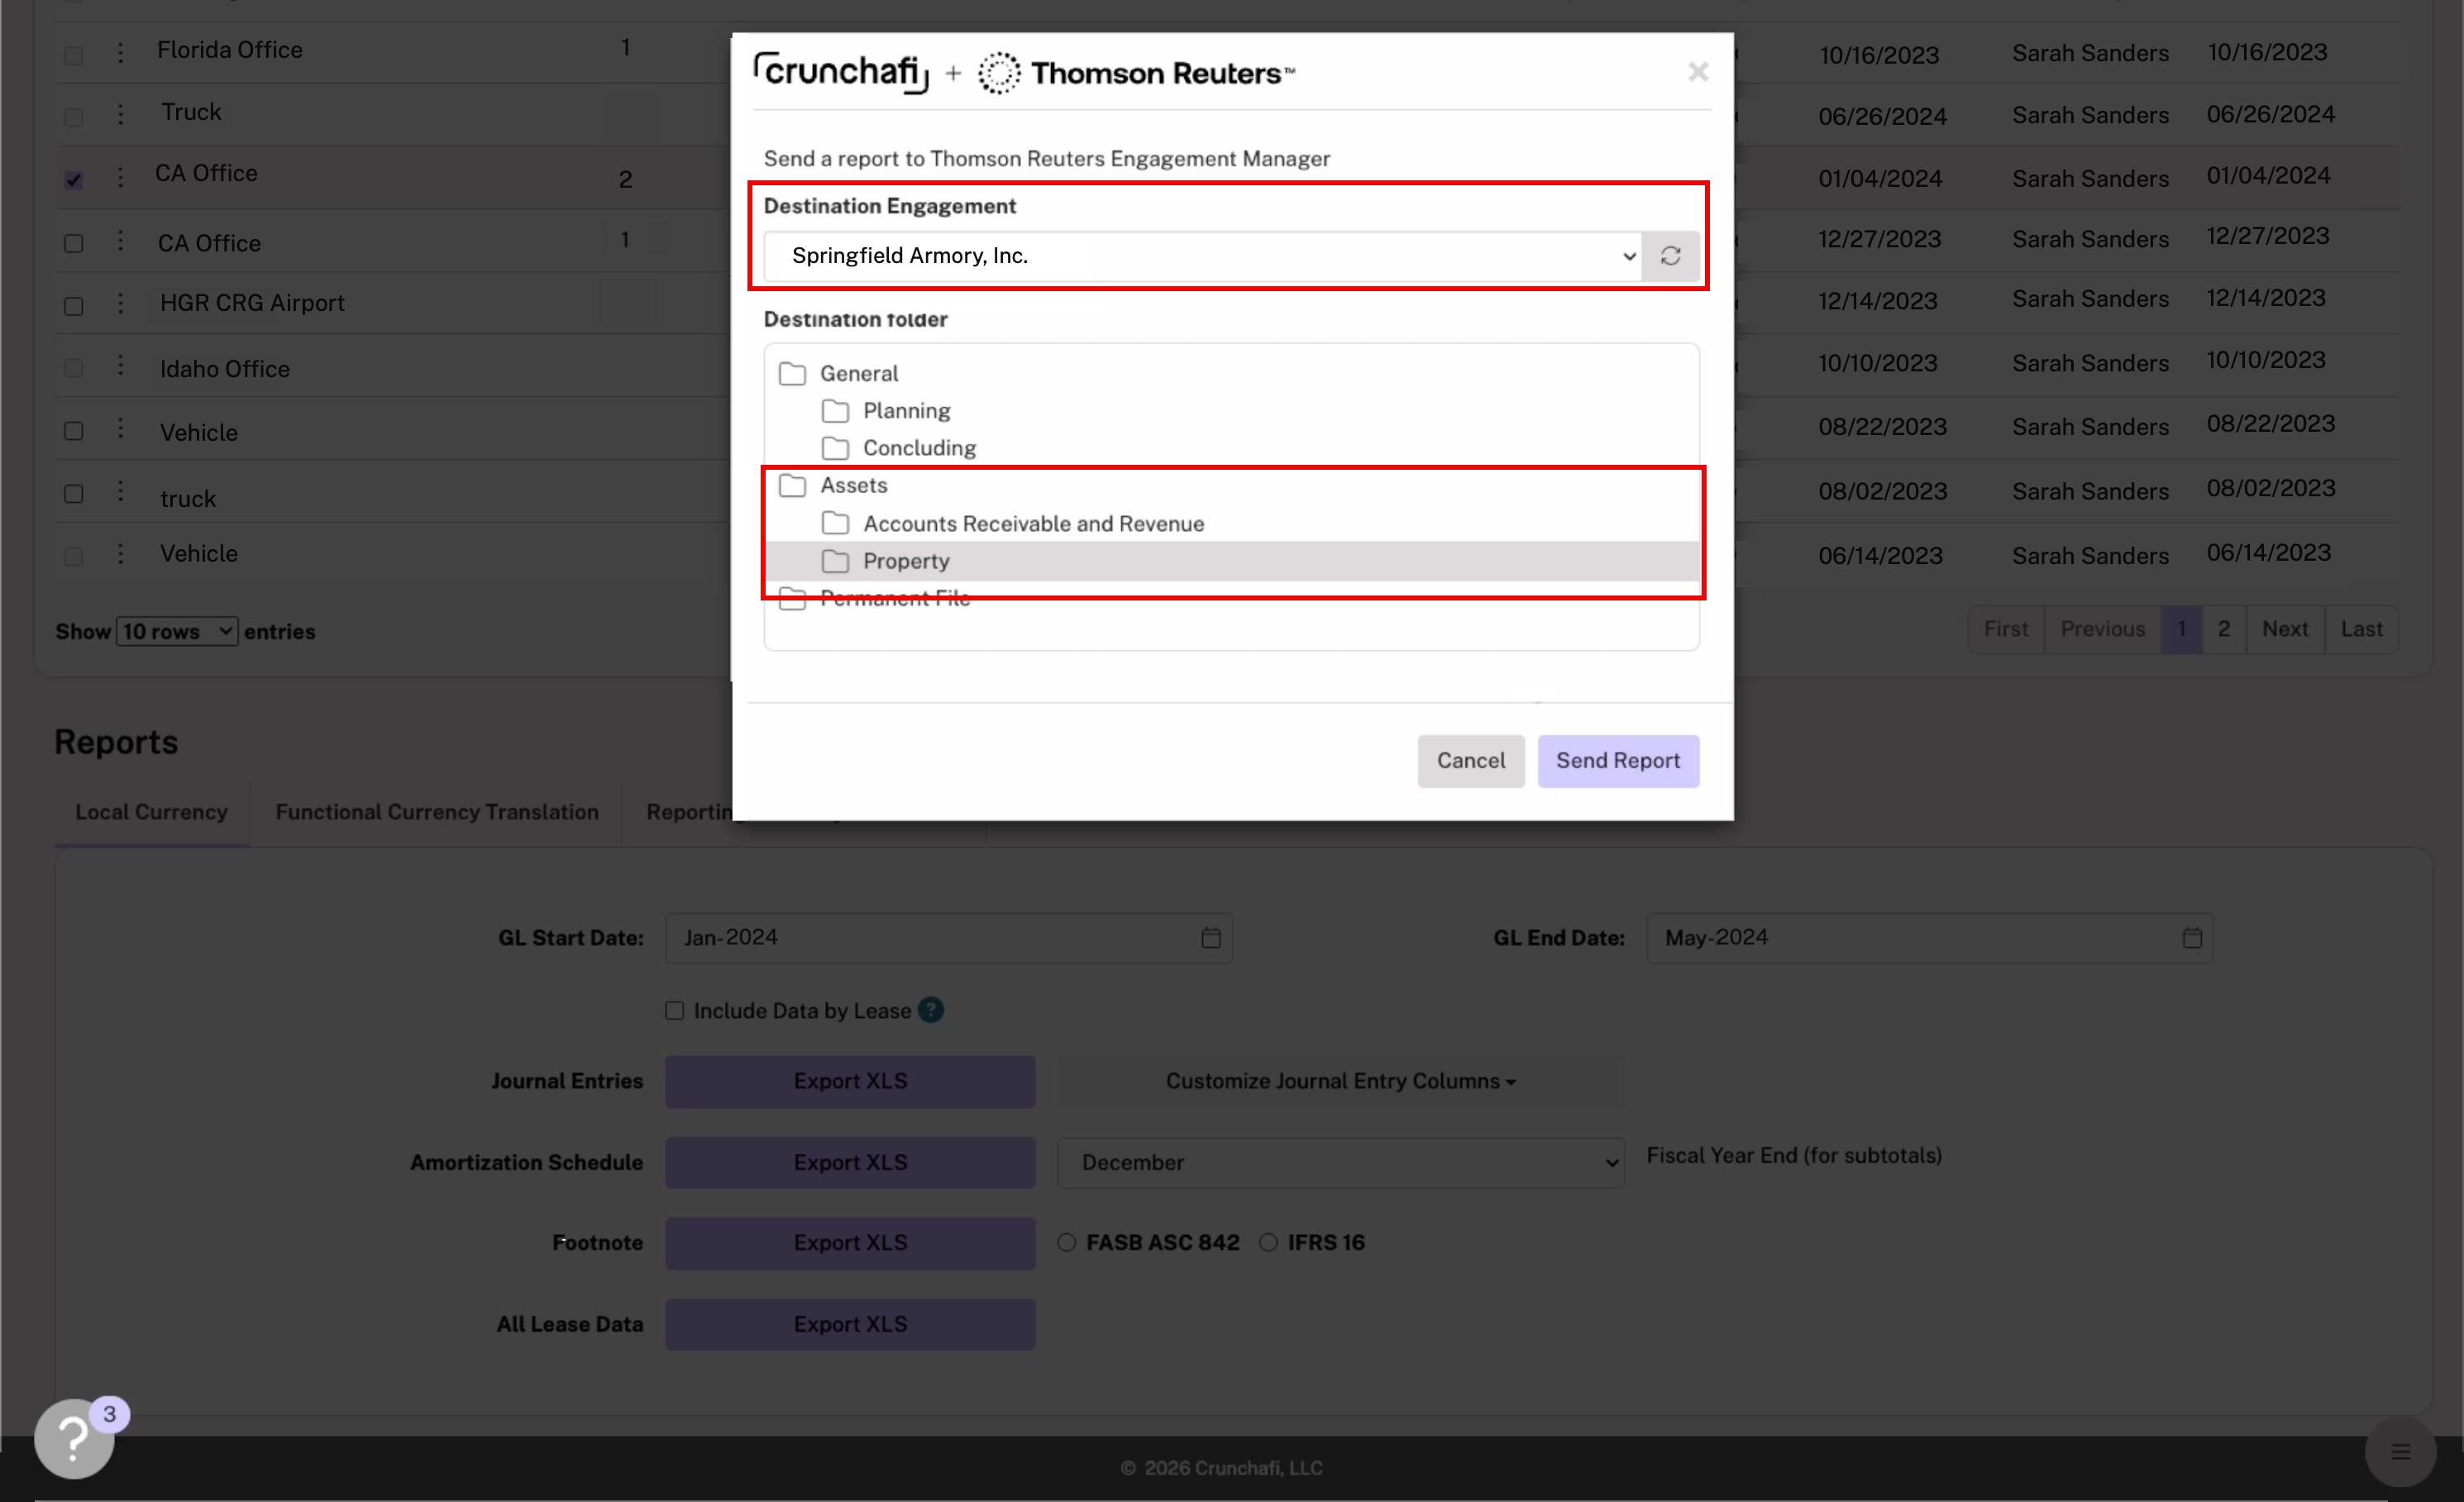Tick the lowercase truck row checkbox
This screenshot has width=2464, height=1502.
click(x=74, y=494)
